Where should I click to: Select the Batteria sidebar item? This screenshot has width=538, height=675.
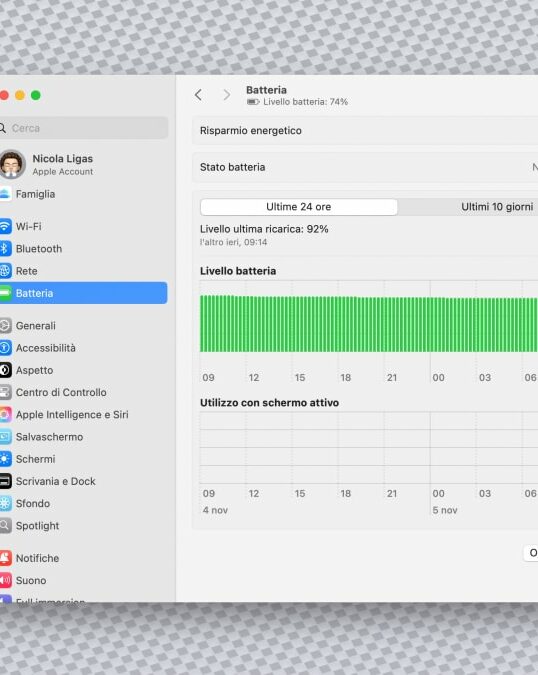coord(83,293)
